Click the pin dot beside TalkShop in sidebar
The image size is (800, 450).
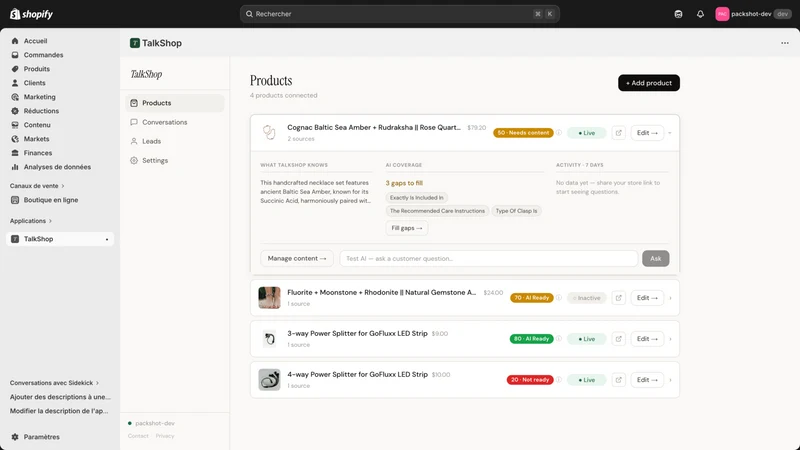107,239
